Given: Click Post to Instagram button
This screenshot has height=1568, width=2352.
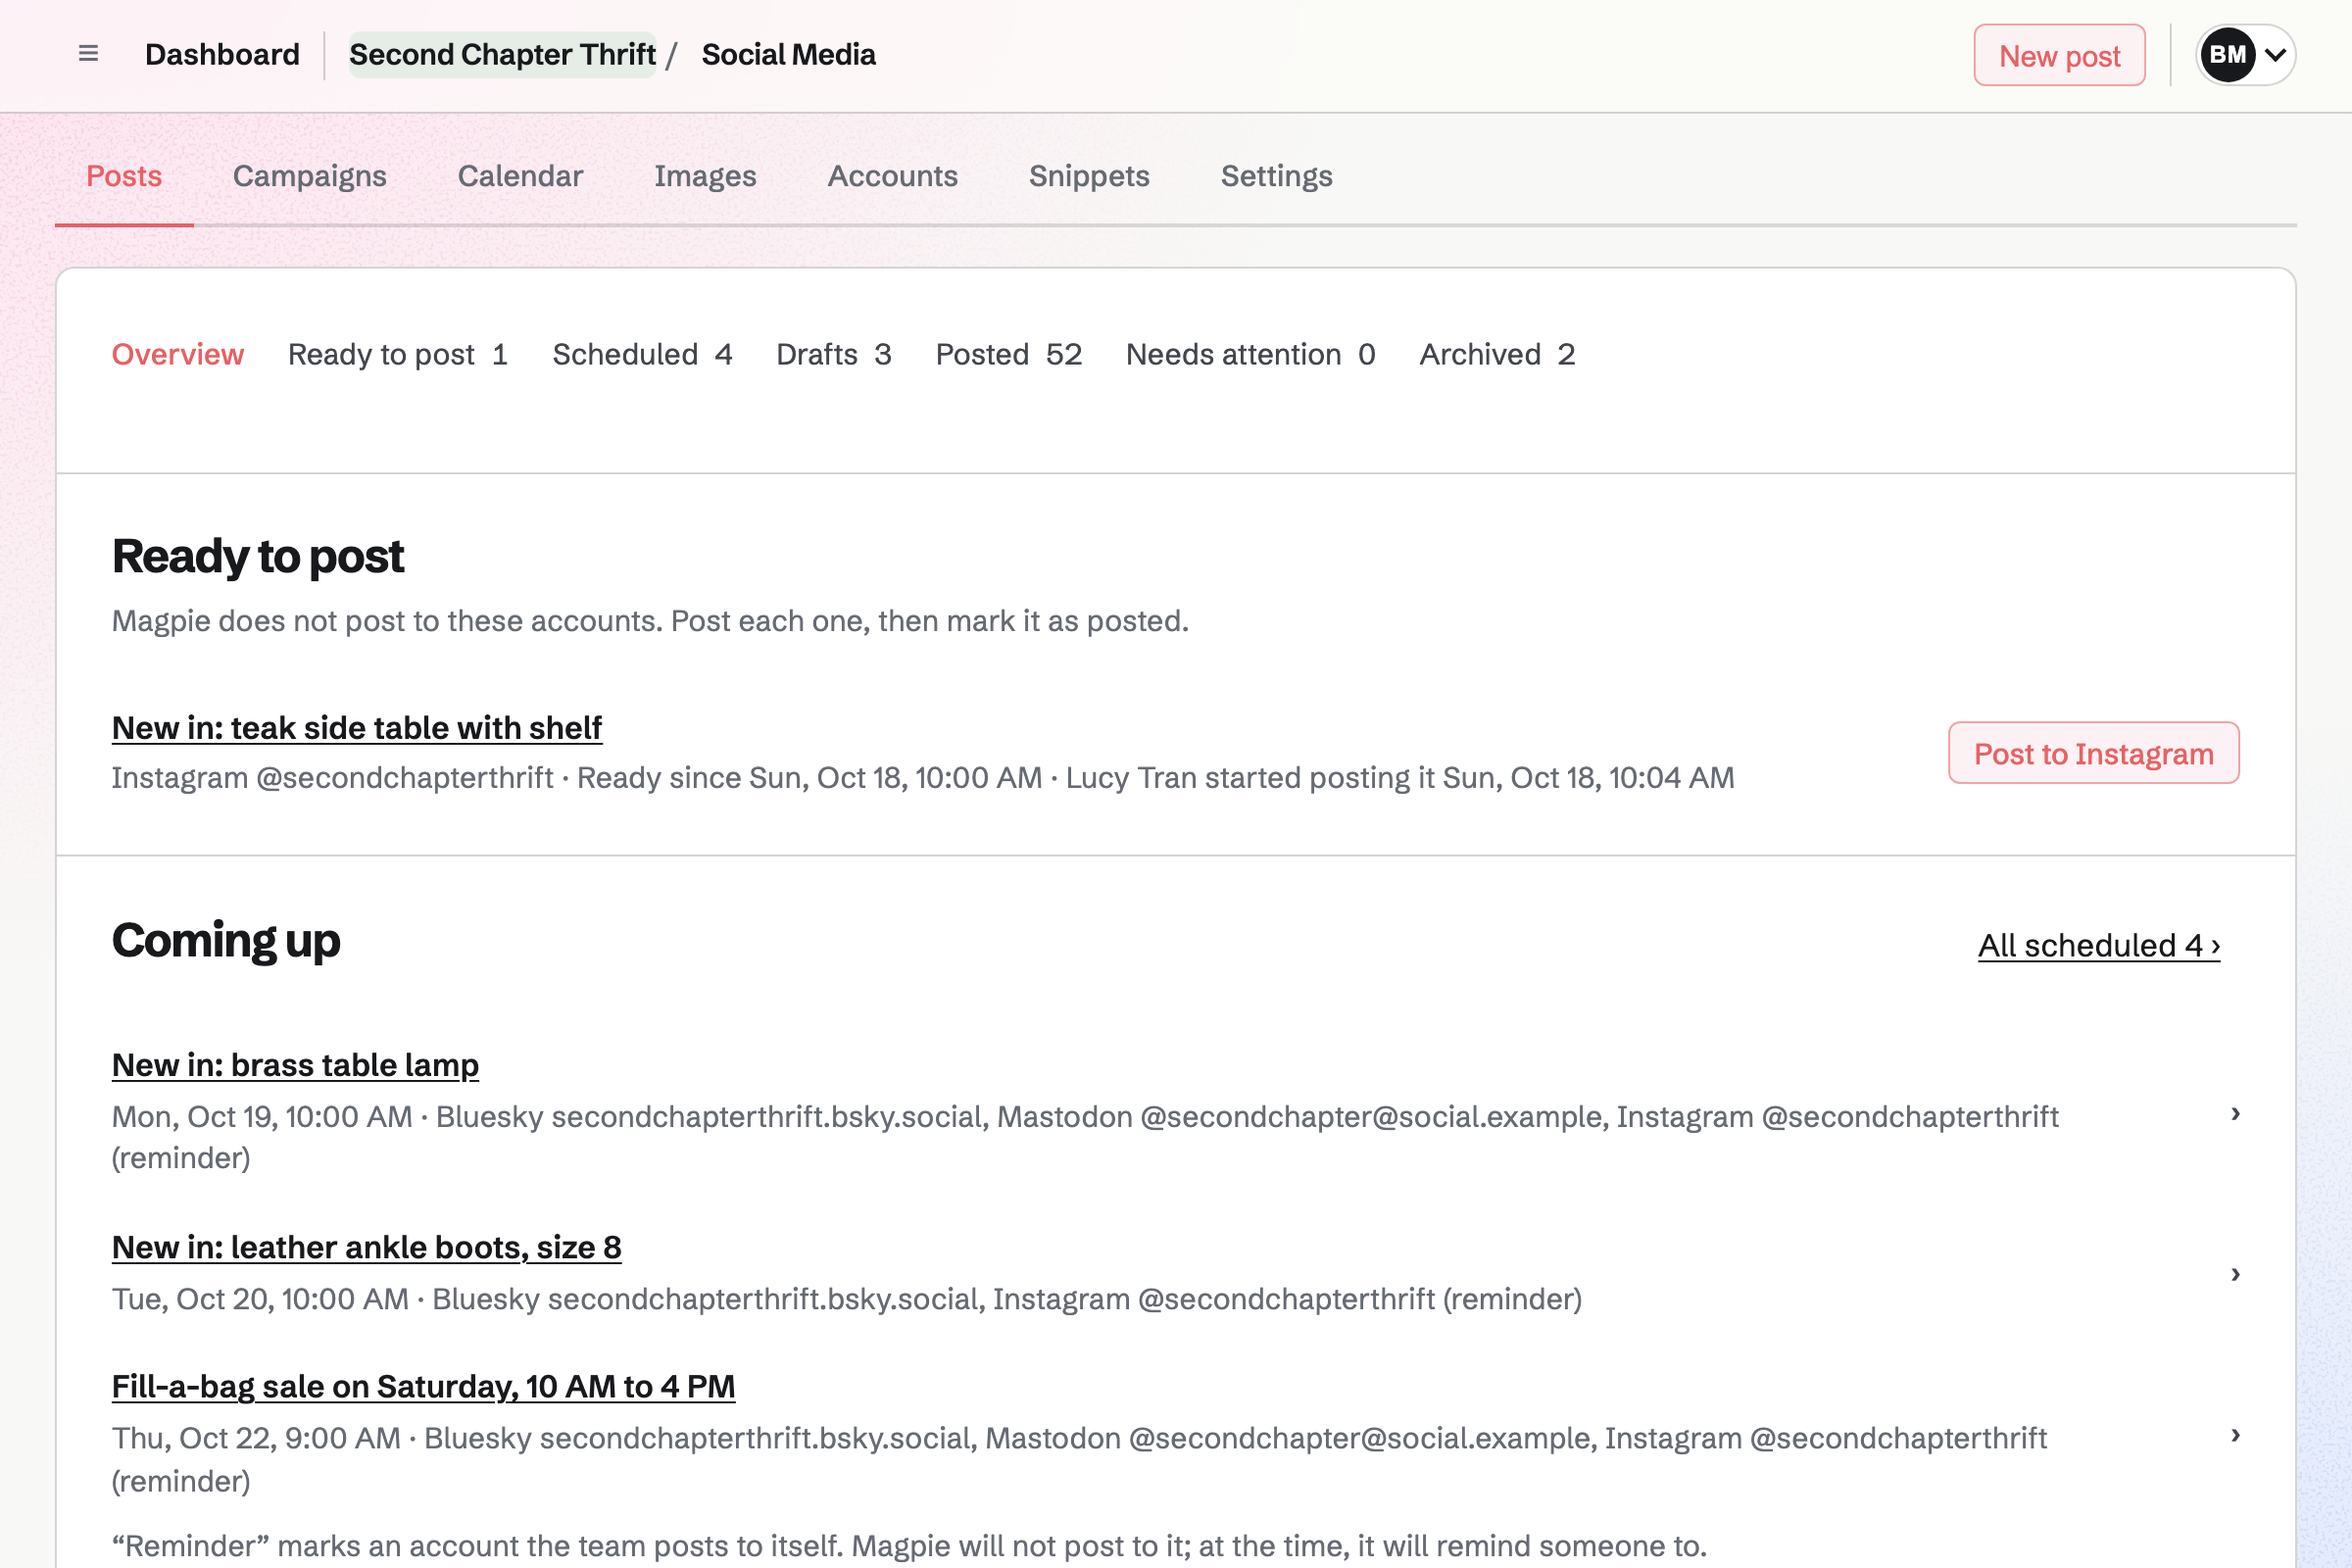Looking at the screenshot, I should click(x=2093, y=753).
